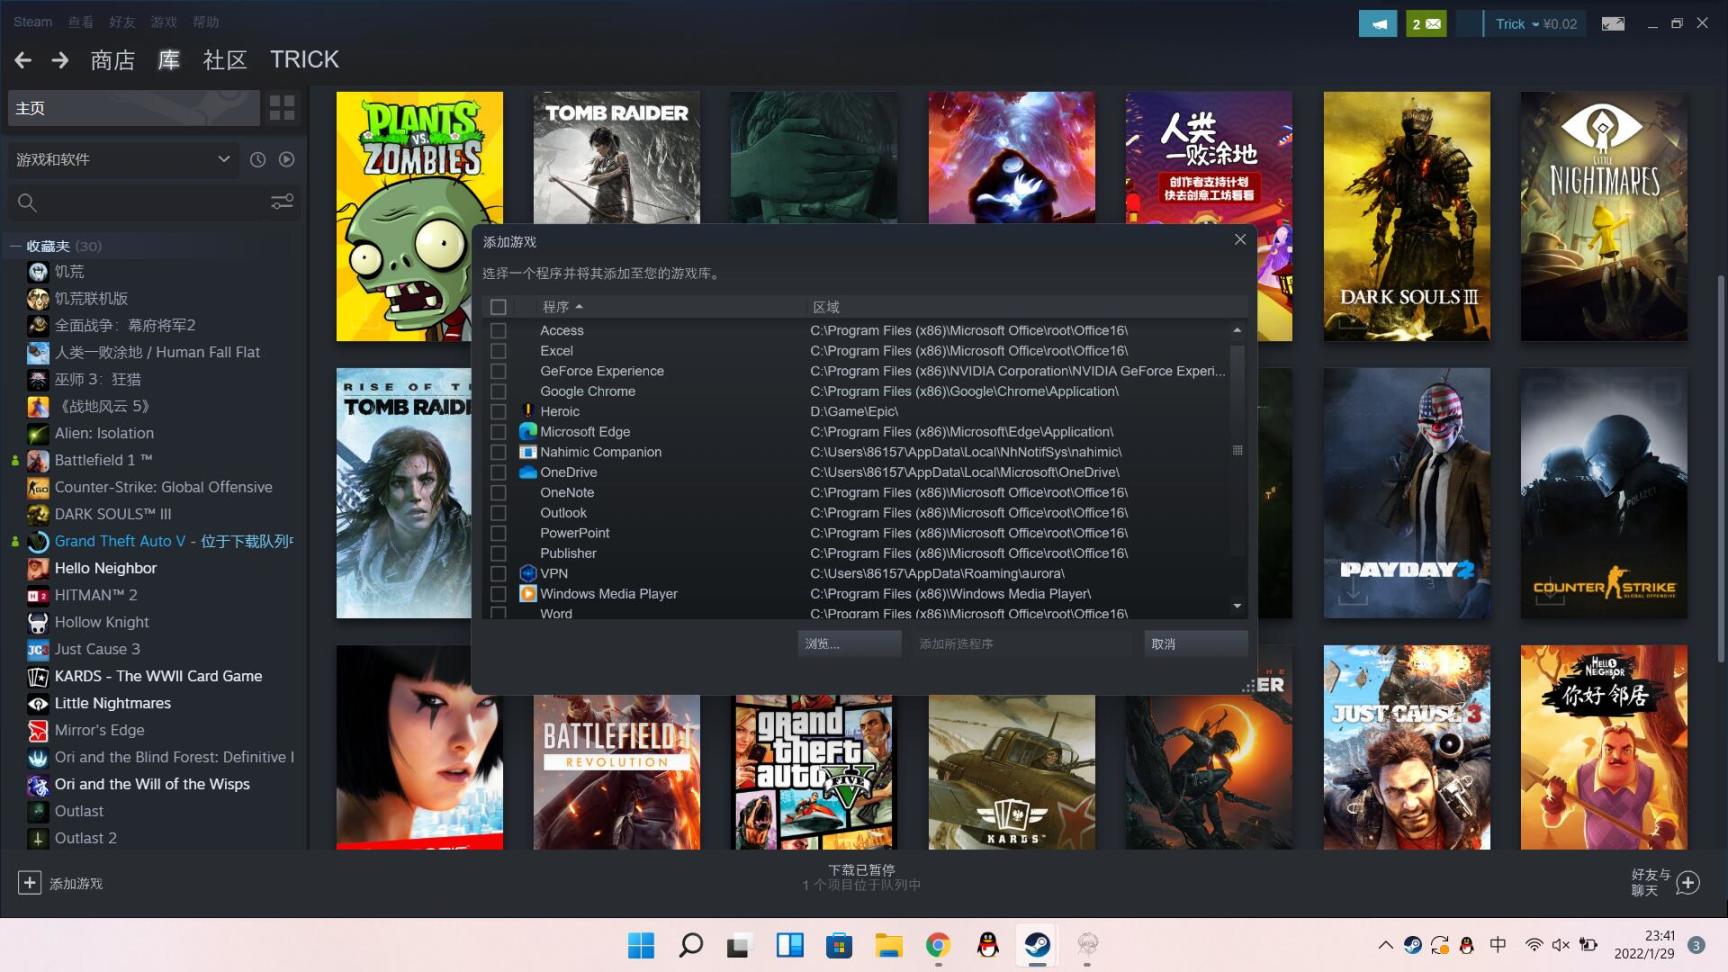This screenshot has height=972, width=1728.
Task: Switch library to grid view icon
Action: 282,107
